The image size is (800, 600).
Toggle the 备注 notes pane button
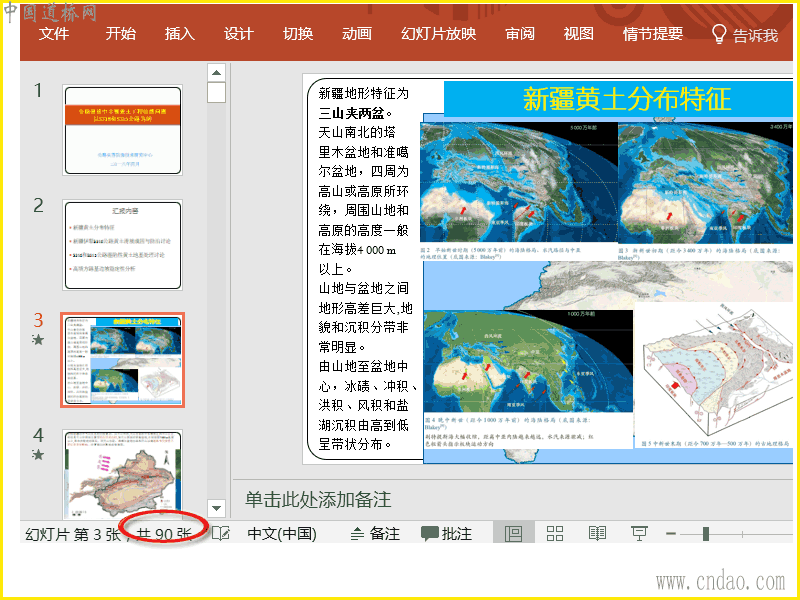376,534
